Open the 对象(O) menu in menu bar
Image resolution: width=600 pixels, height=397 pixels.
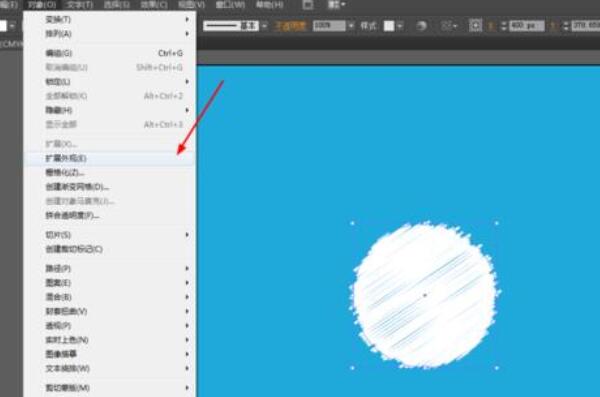pyautogui.click(x=42, y=5)
